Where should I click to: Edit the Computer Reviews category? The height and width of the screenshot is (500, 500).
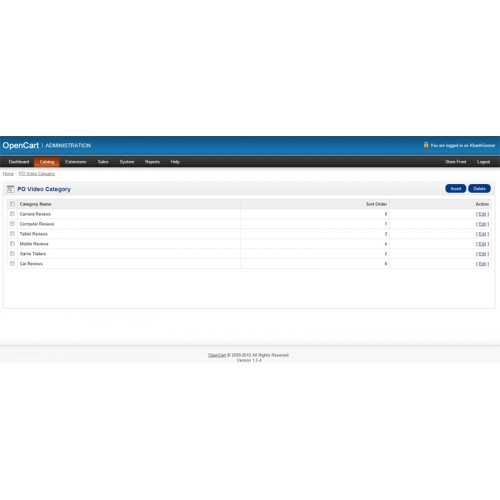pyautogui.click(x=482, y=224)
